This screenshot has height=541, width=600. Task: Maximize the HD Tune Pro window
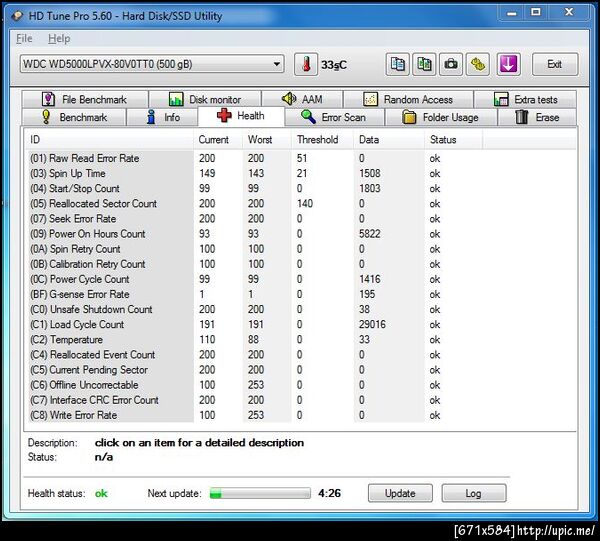[536, 13]
